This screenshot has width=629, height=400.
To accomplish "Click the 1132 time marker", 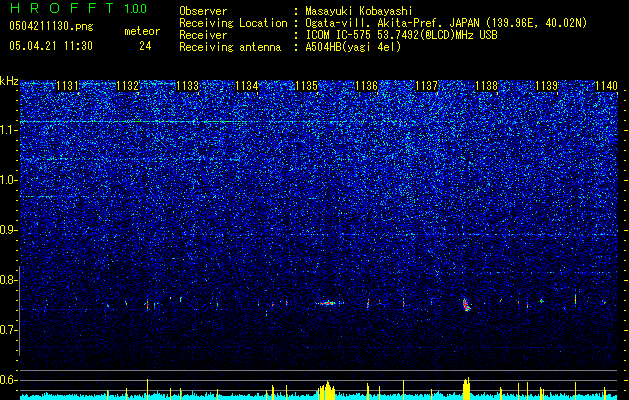I will point(127,86).
